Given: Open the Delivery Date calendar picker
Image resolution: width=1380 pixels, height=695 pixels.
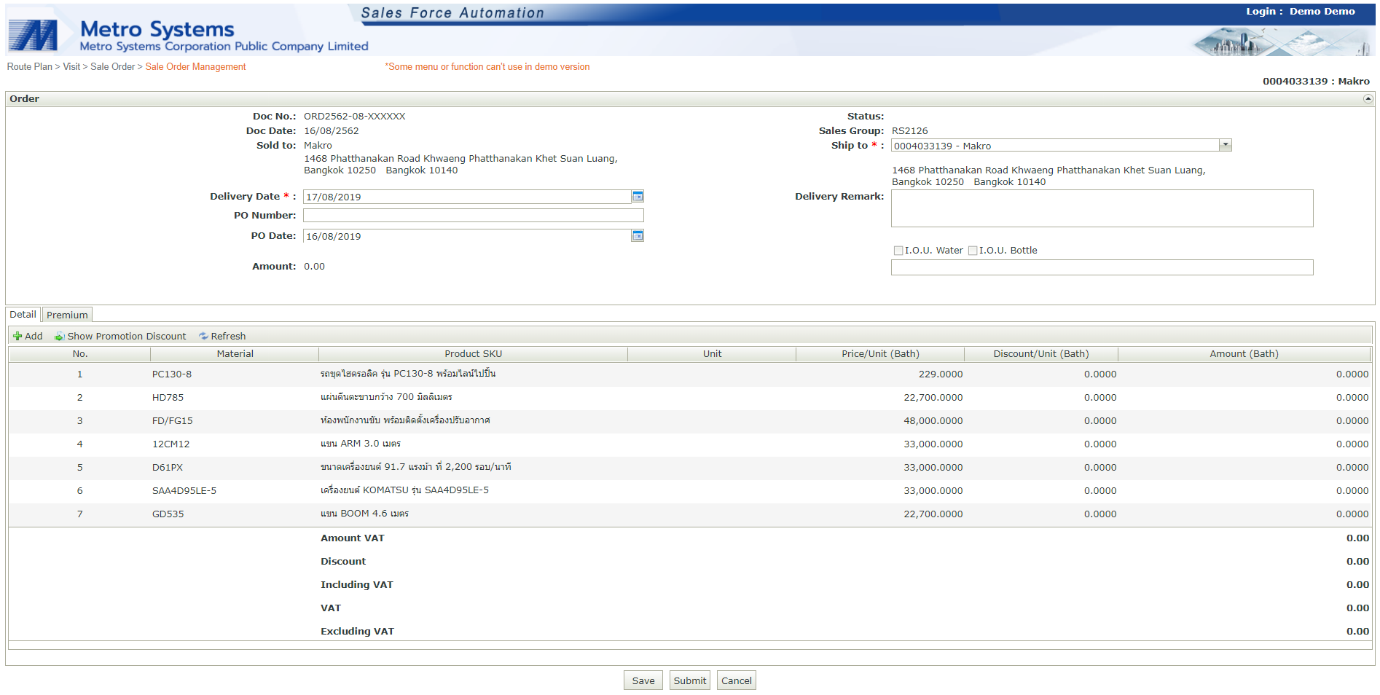Looking at the screenshot, I should point(638,197).
